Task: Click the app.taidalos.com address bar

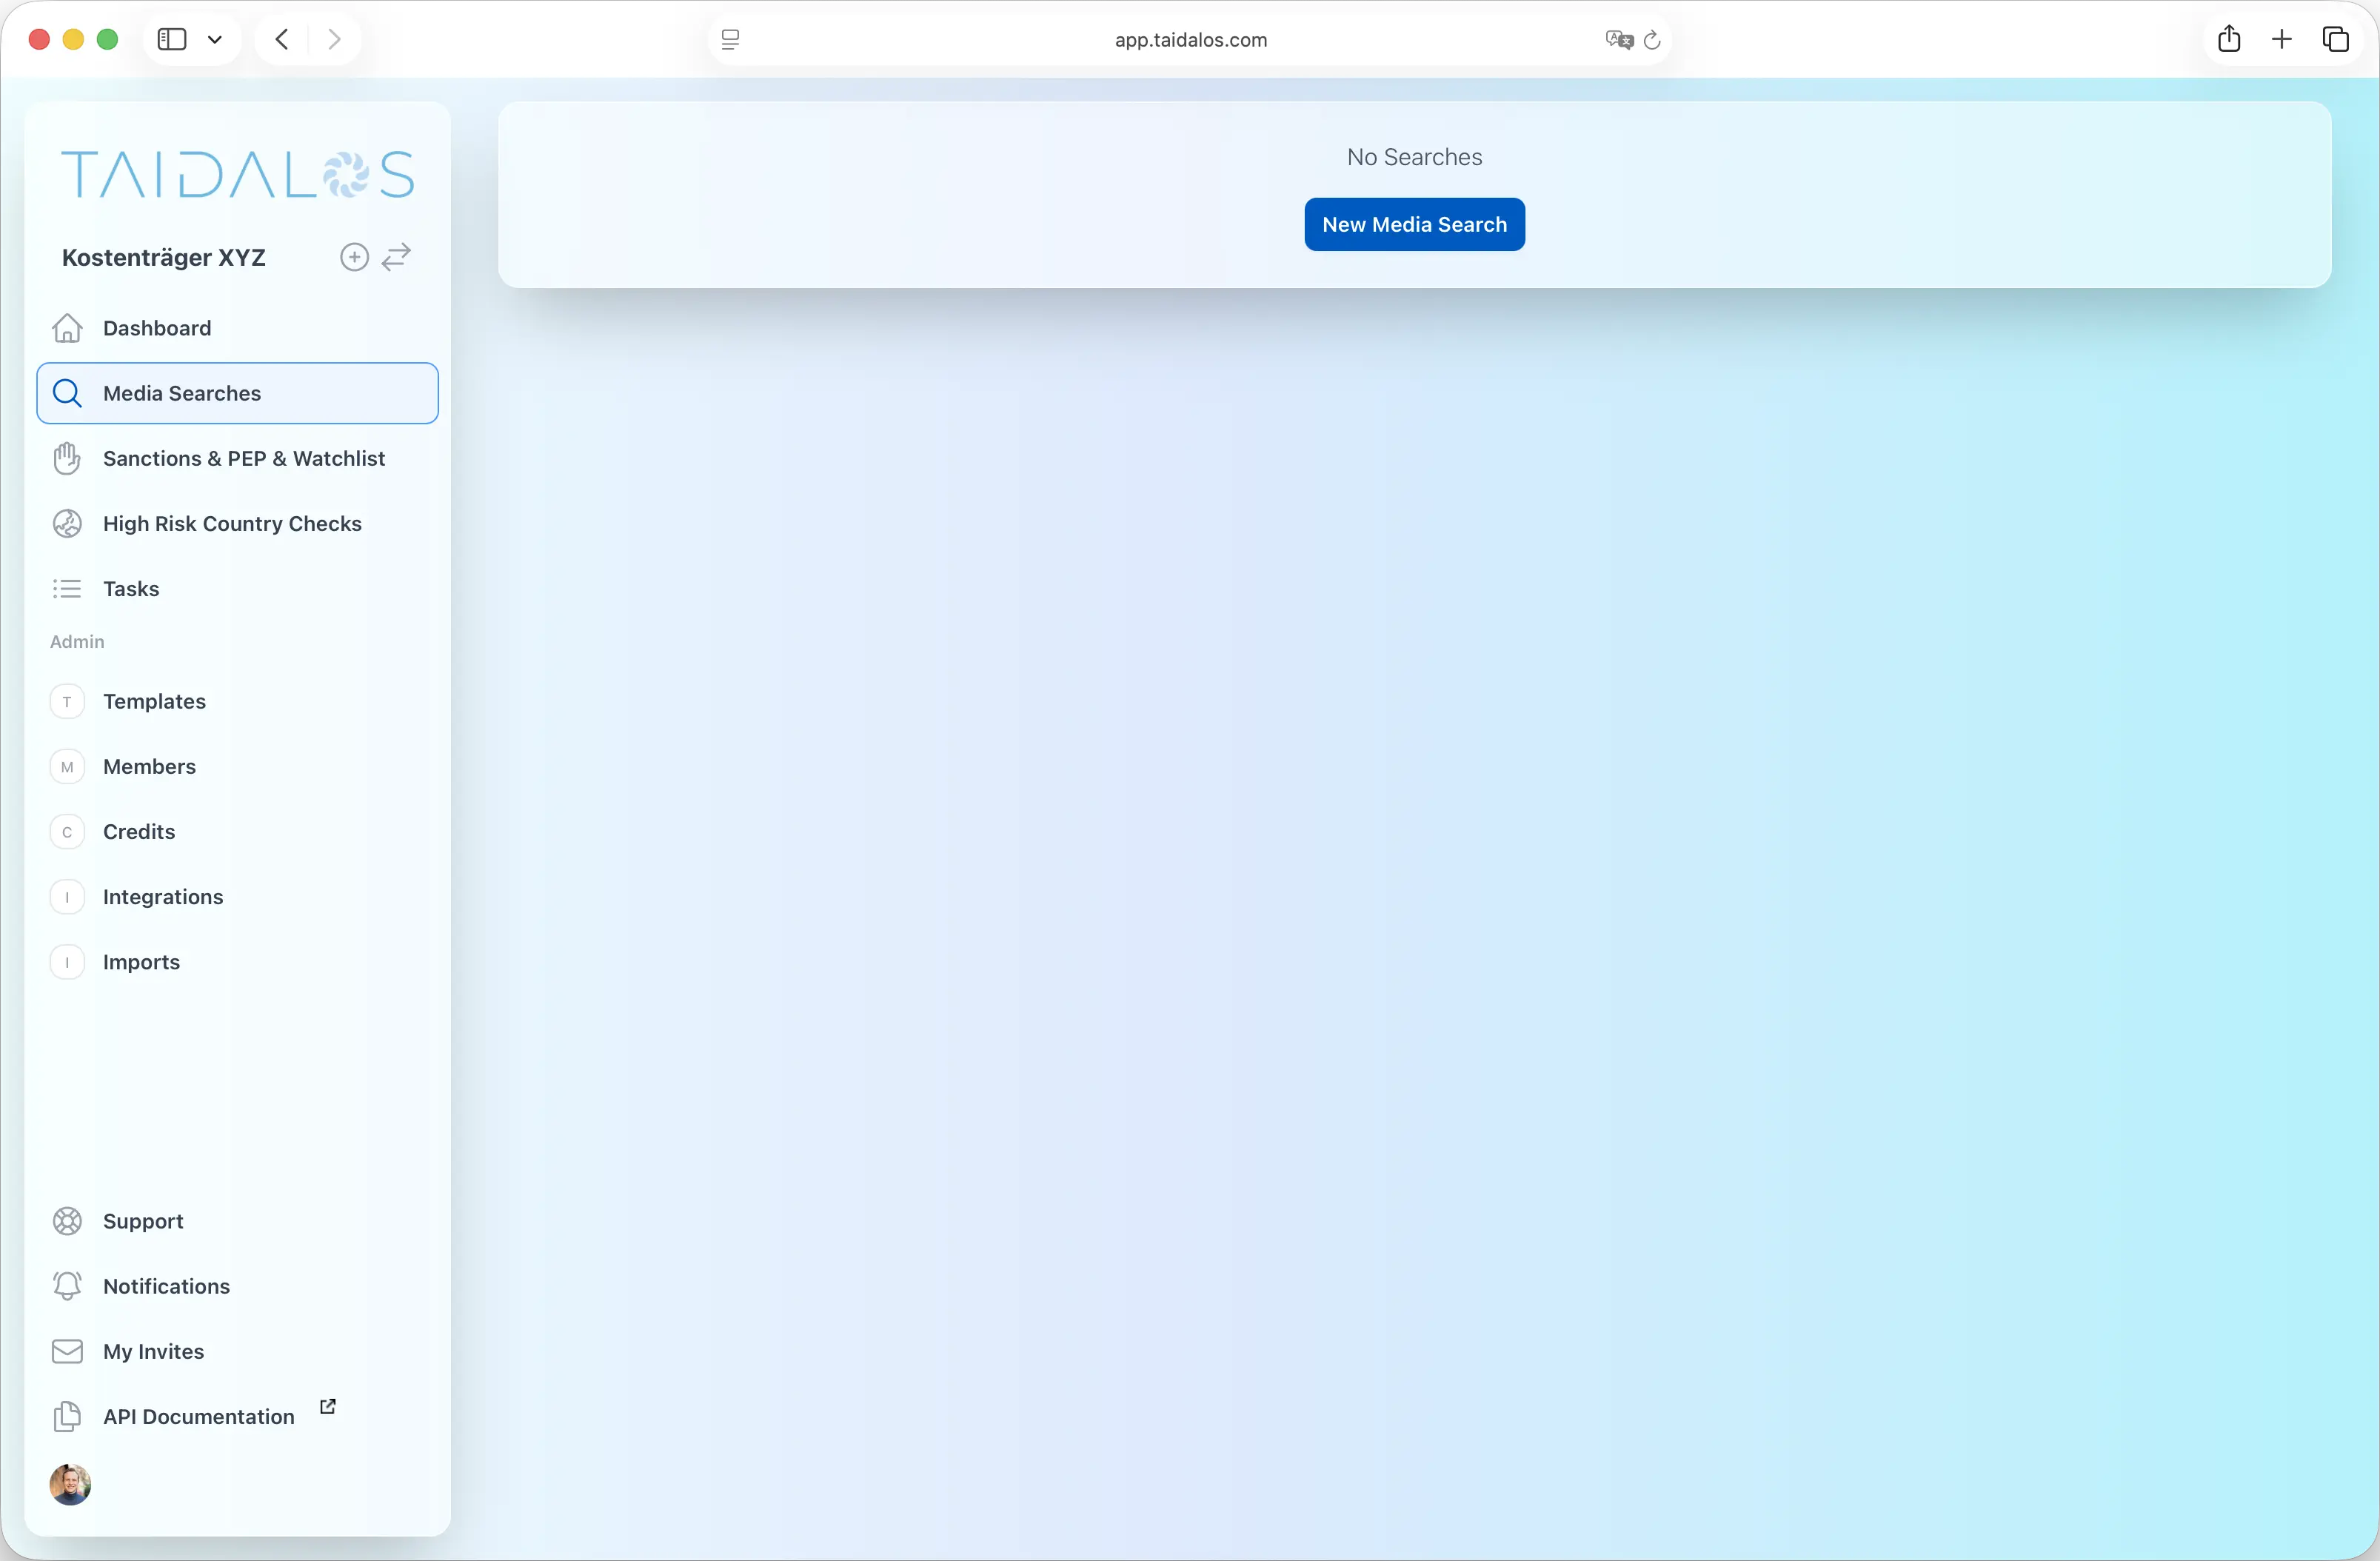Action: click(x=1189, y=40)
